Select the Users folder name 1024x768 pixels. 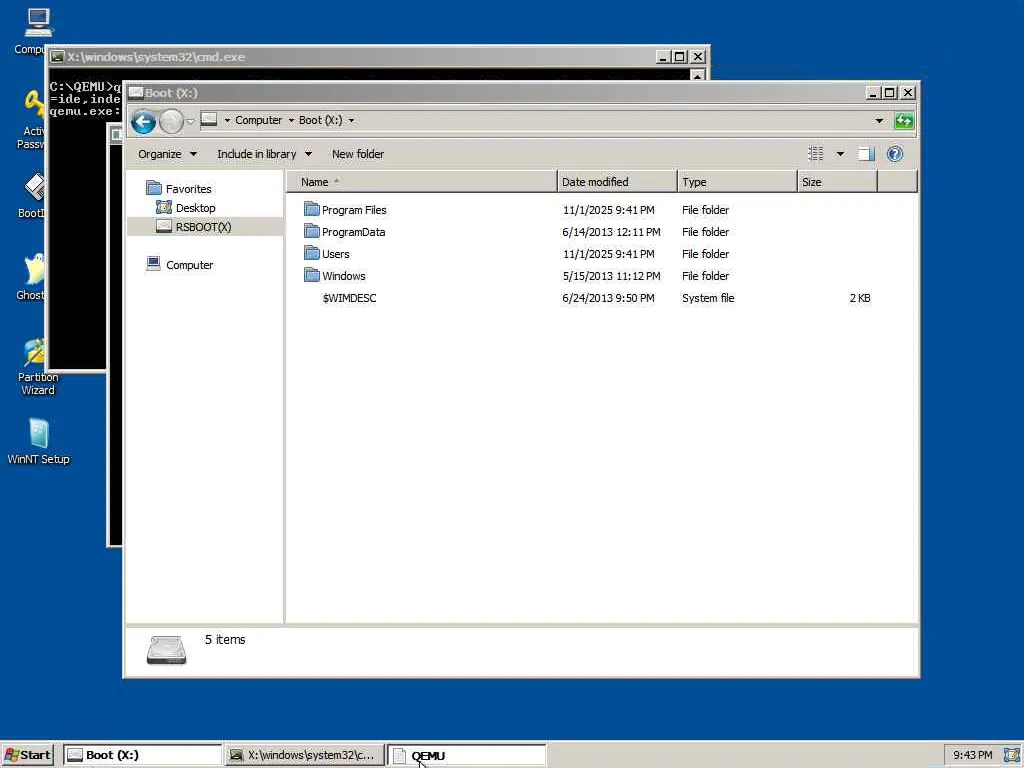pos(336,254)
